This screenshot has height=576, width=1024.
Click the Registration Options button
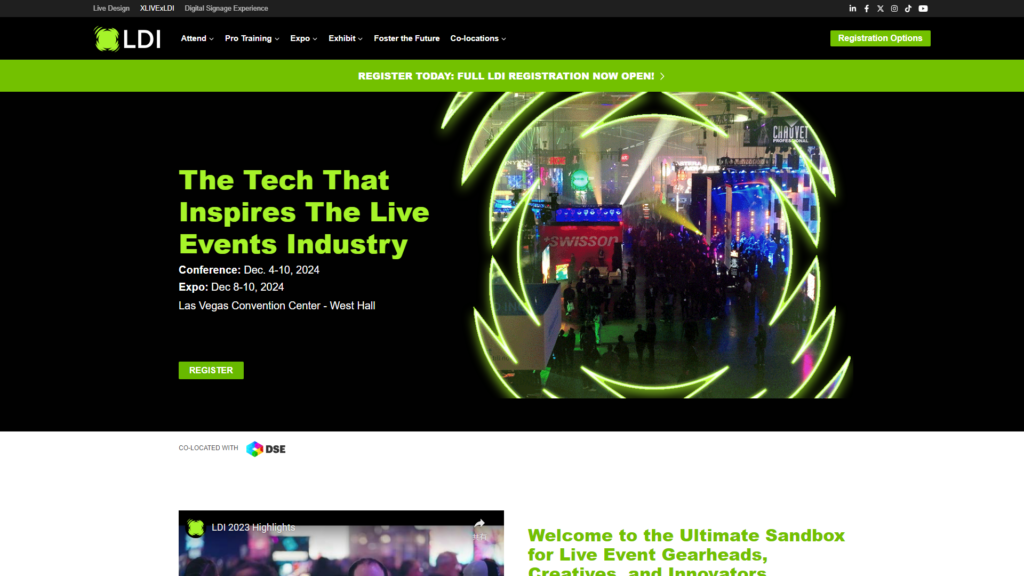(880, 38)
